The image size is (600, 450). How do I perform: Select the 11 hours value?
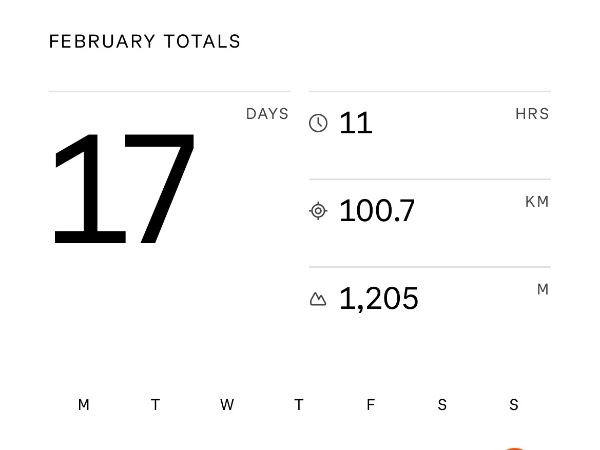pyautogui.click(x=356, y=123)
